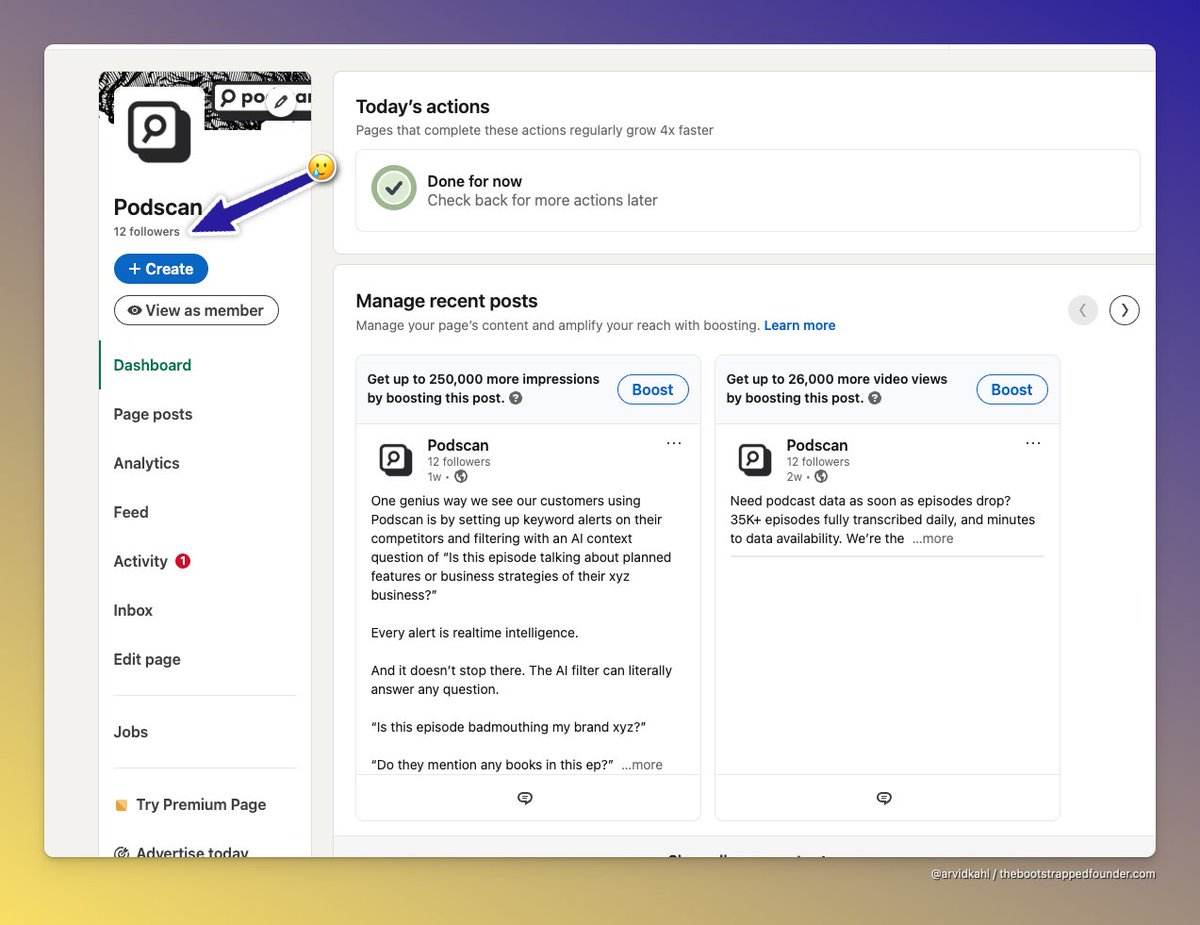Boost the 26,000 video views post
The image size is (1200, 925).
(x=1012, y=390)
